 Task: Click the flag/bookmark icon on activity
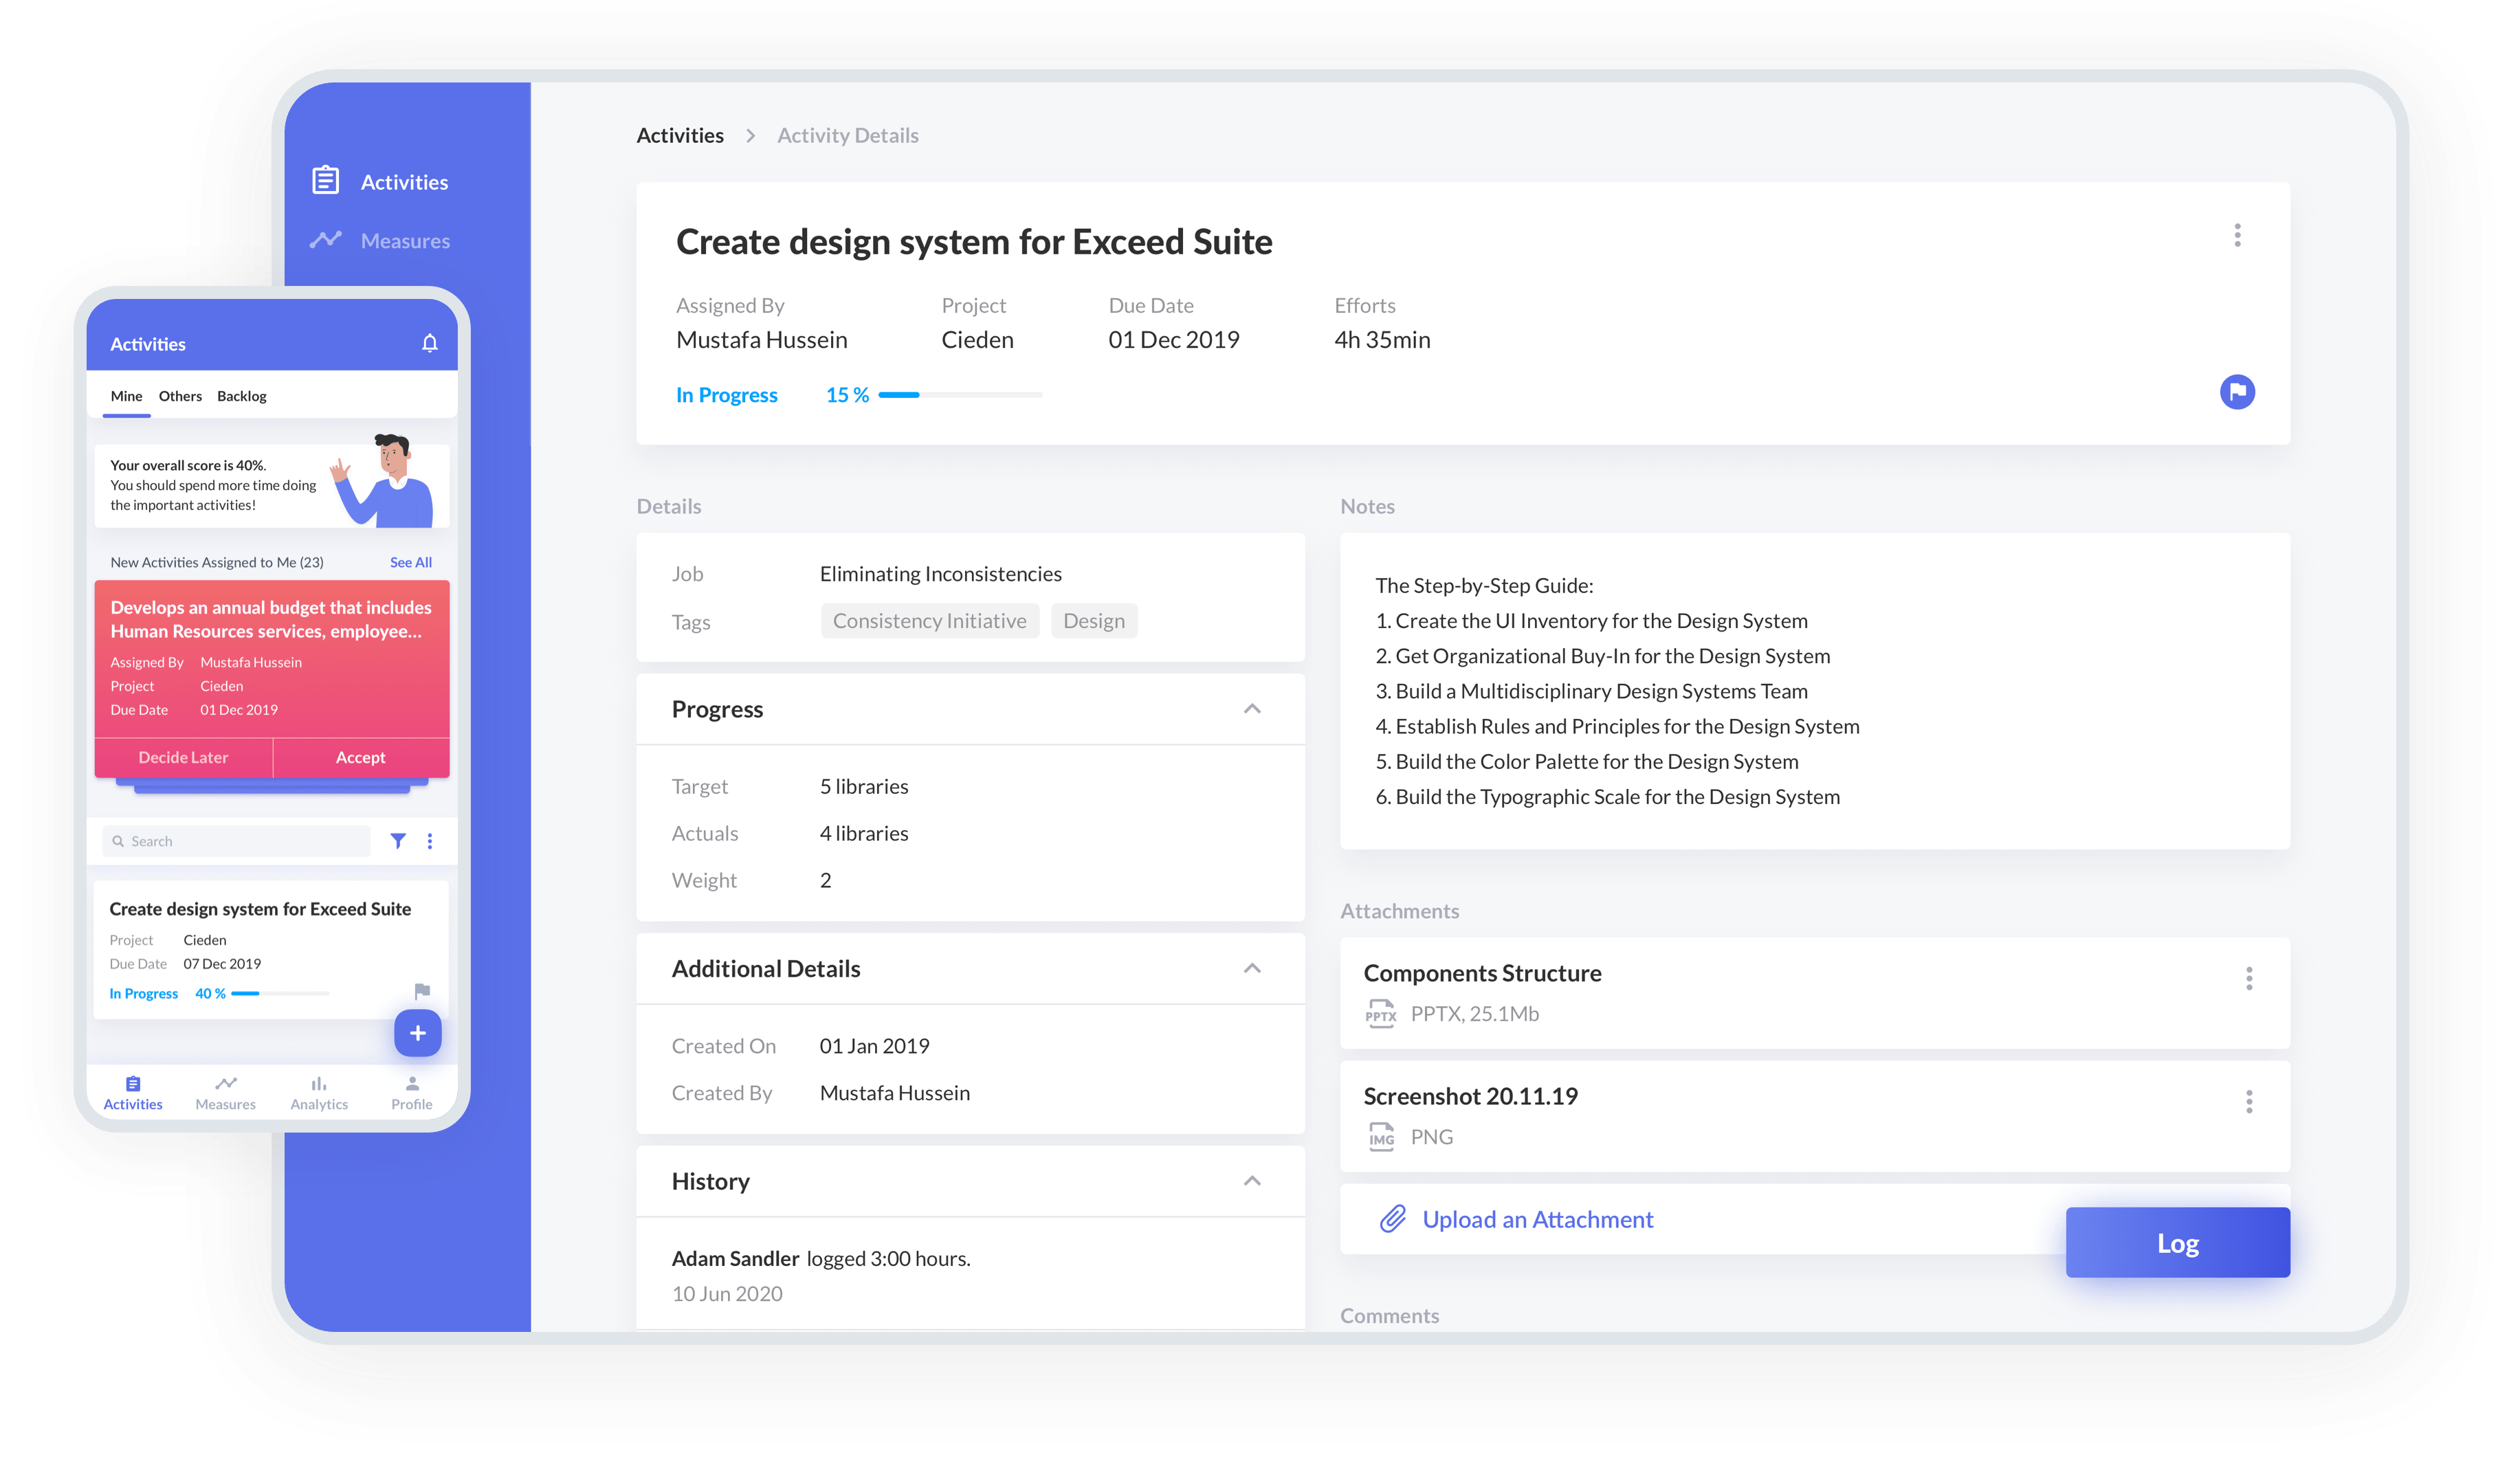pyautogui.click(x=2239, y=392)
